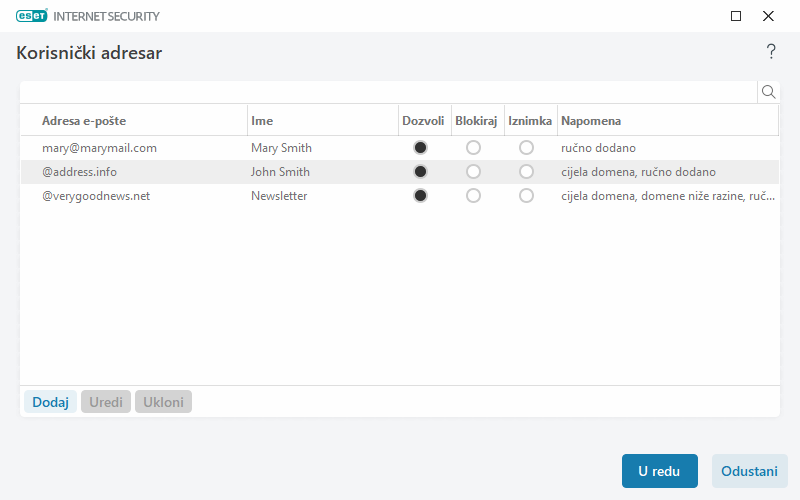Cancel with the Odustani button
800x500 pixels.
pos(749,471)
